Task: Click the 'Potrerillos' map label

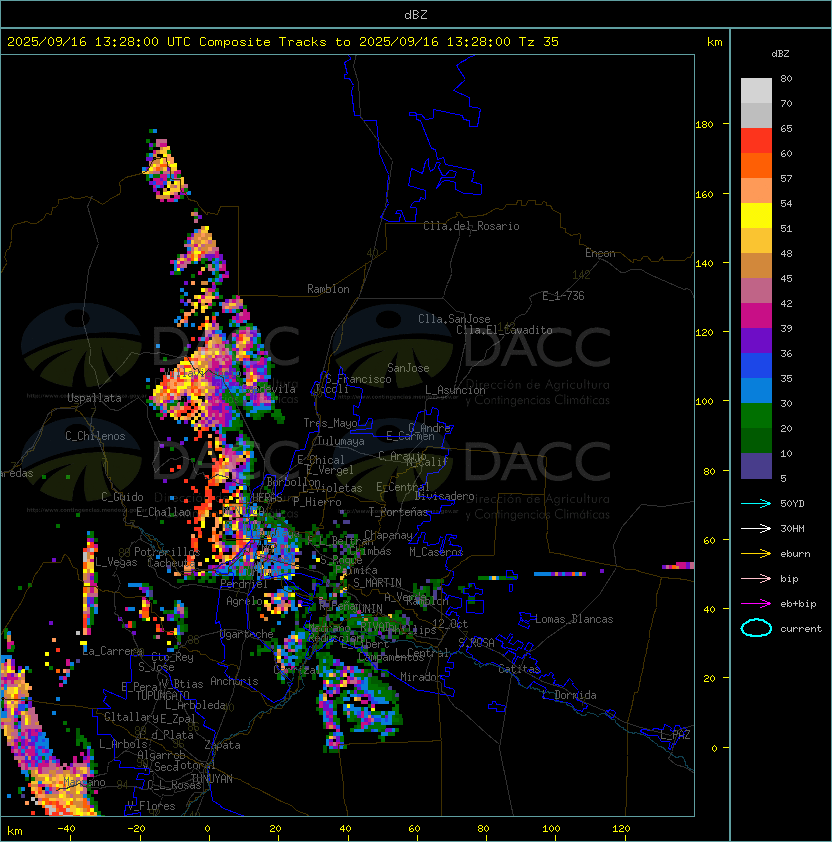Action: pyautogui.click(x=167, y=551)
